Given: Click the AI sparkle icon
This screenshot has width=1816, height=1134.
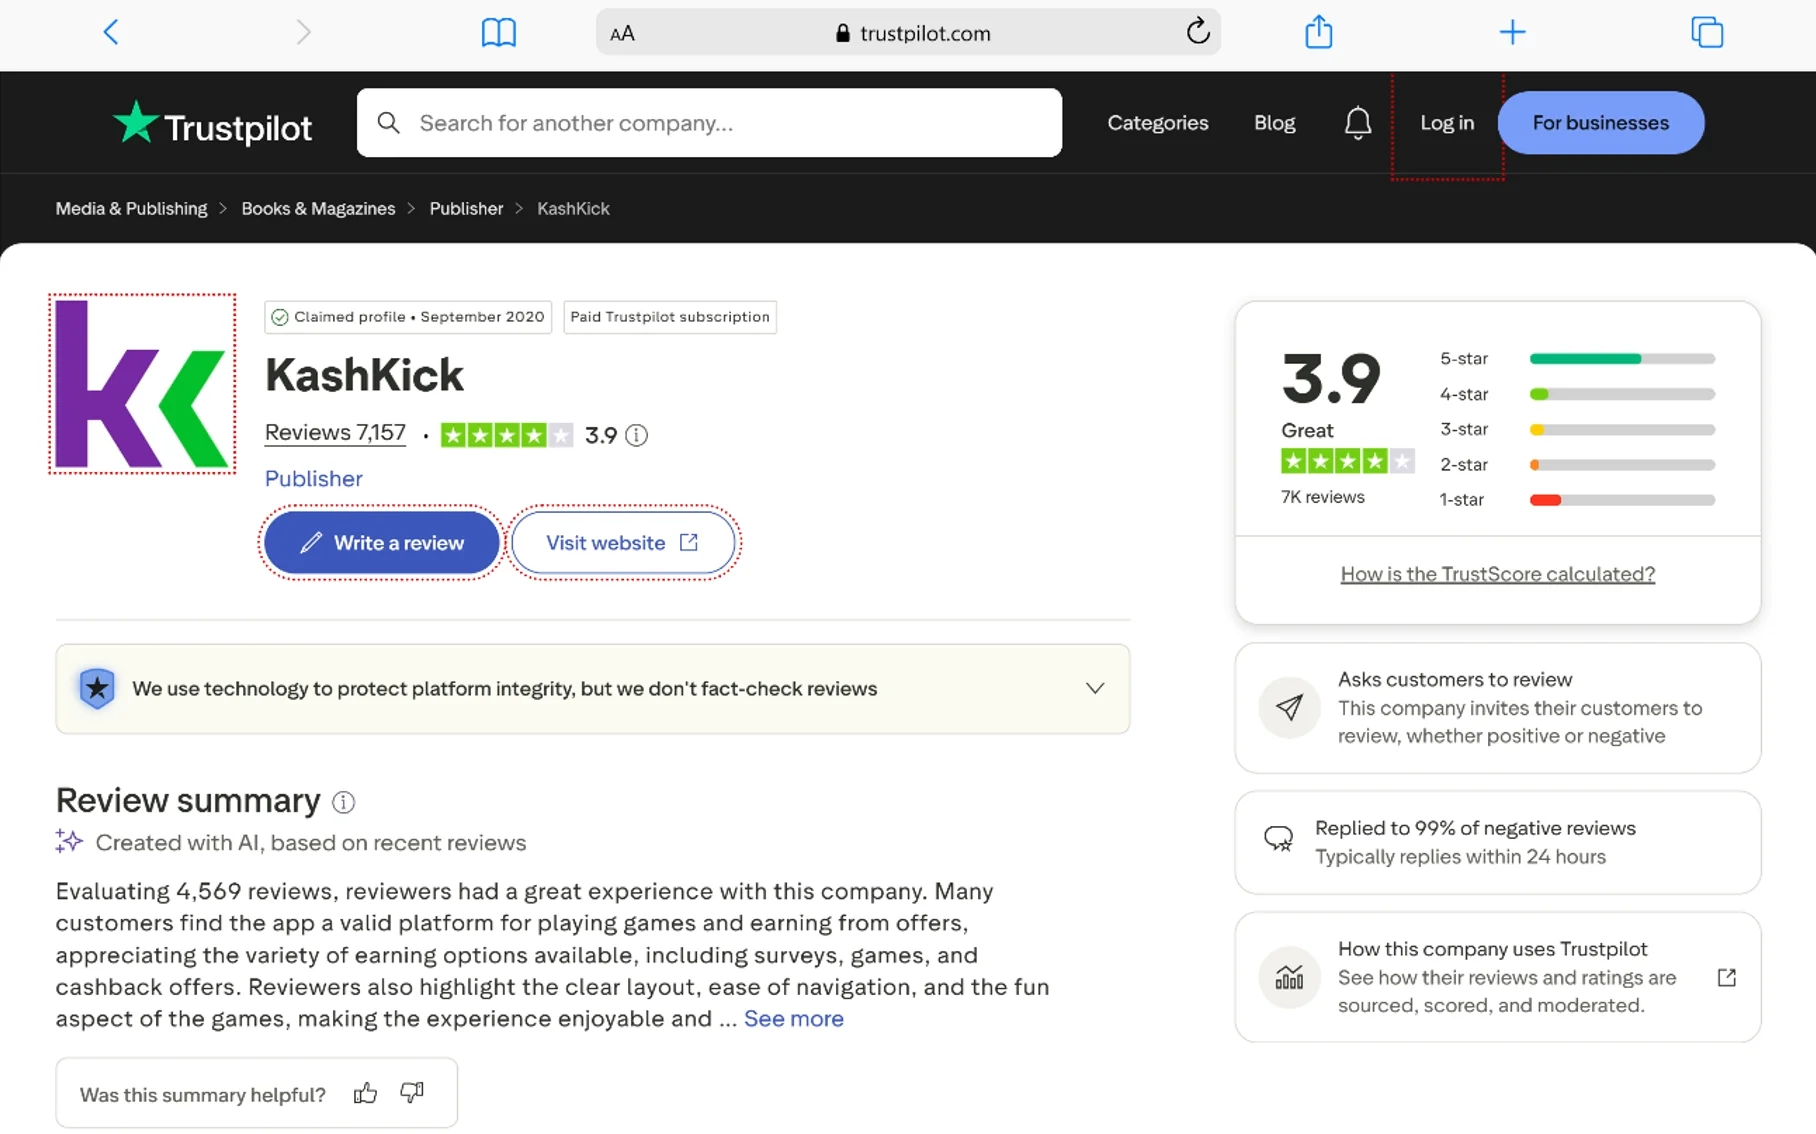Looking at the screenshot, I should 69,841.
